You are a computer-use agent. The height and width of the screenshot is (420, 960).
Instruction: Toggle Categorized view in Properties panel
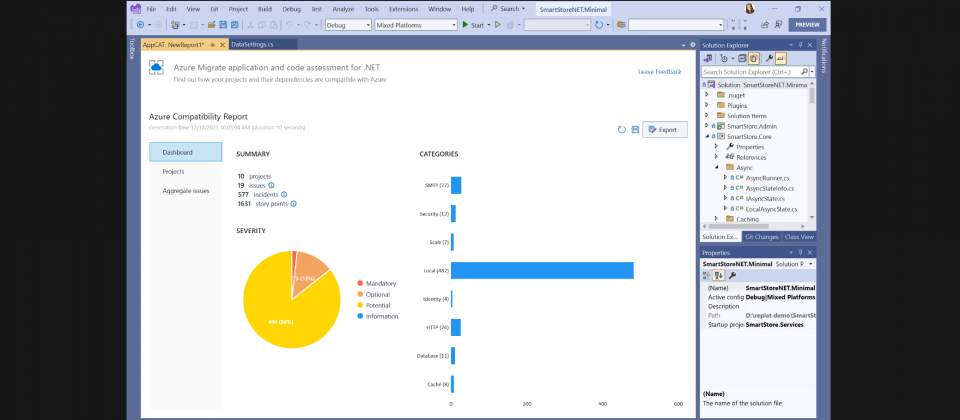pos(707,276)
